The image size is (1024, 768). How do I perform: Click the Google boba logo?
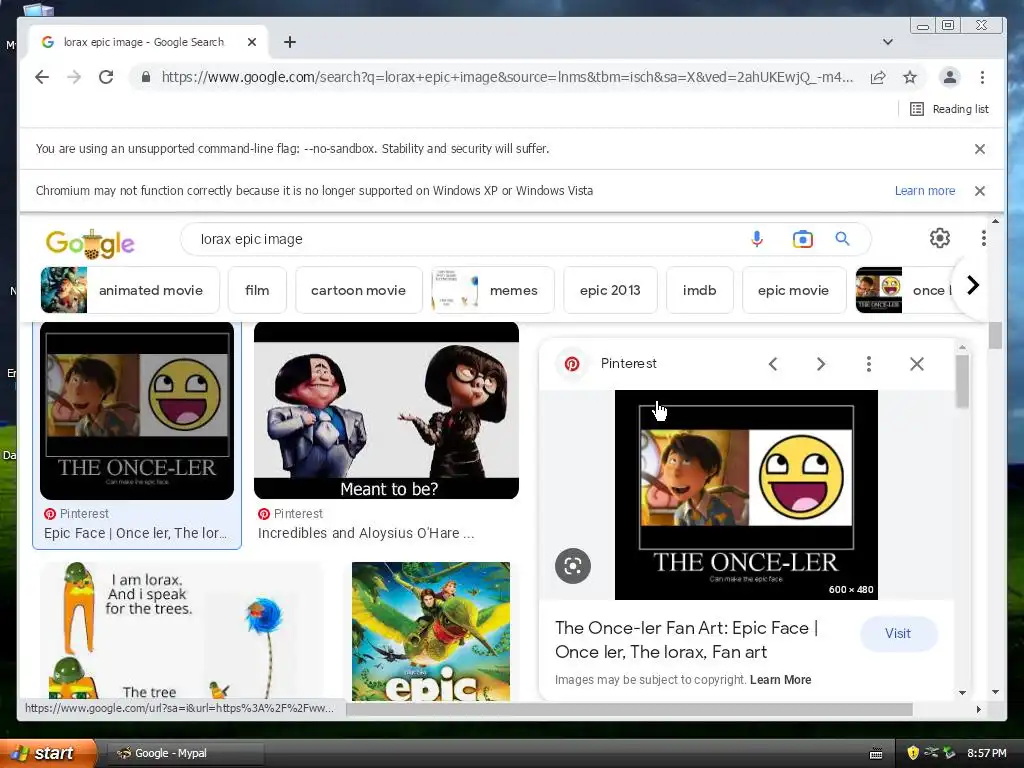pyautogui.click(x=90, y=244)
